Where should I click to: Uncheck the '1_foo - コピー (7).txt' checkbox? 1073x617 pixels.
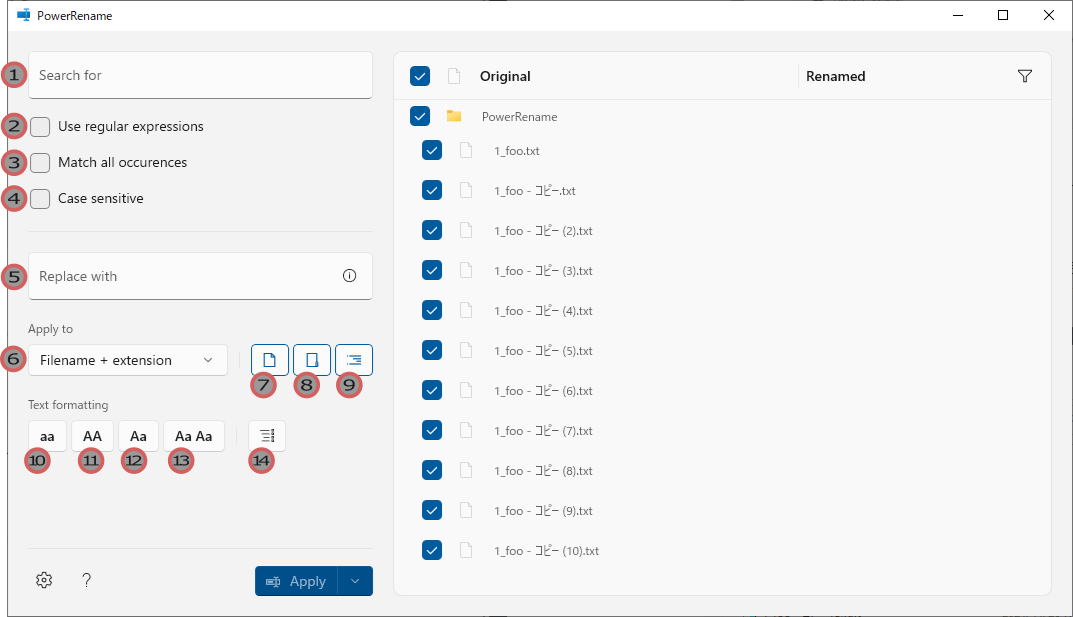[x=432, y=430]
